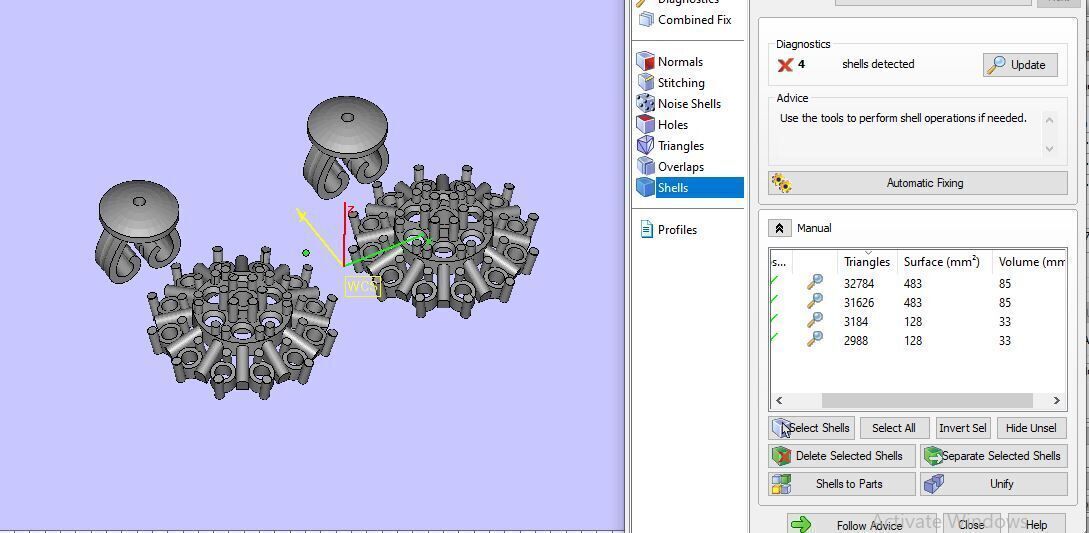Delete Selected Shells

tap(842, 456)
